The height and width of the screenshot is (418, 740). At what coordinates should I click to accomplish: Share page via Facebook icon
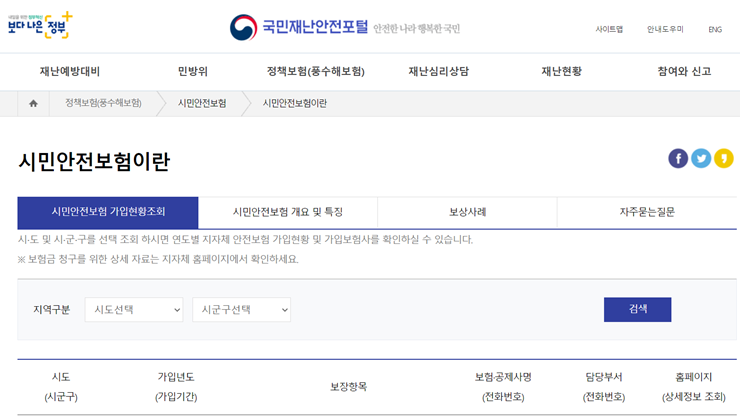click(678, 159)
